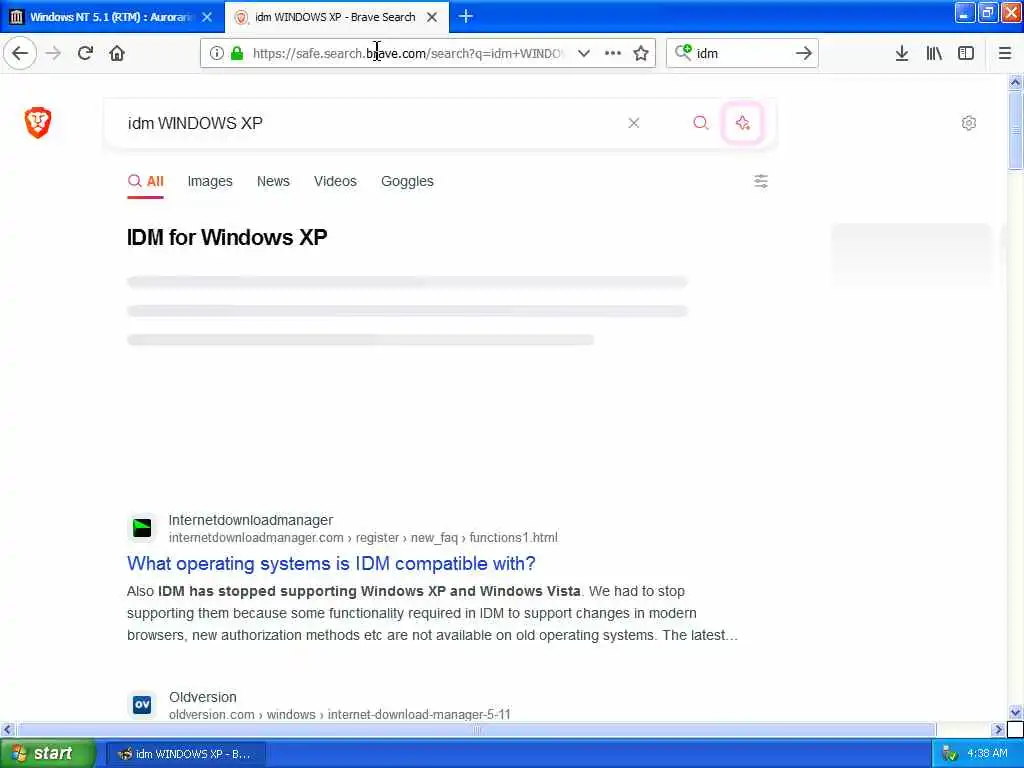
Task: Switch to News results
Action: click(273, 181)
